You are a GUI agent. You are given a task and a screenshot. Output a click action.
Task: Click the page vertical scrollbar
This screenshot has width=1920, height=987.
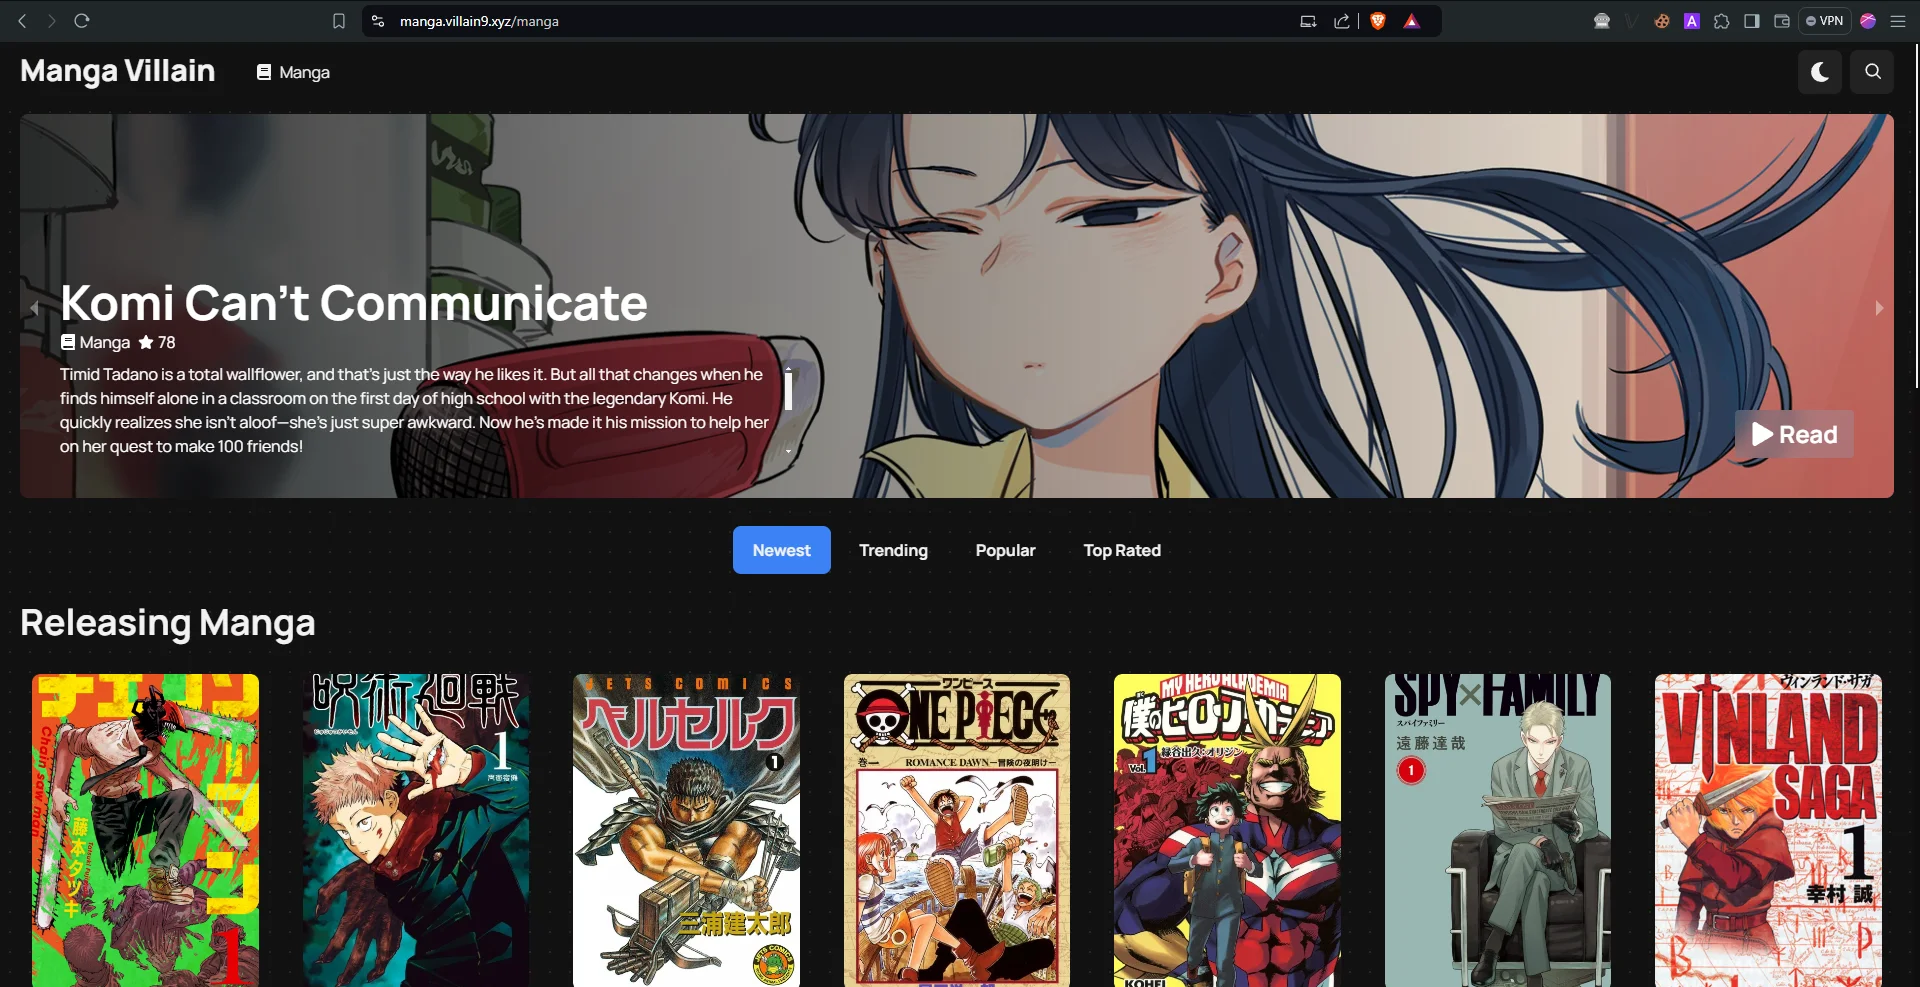click(x=1916, y=215)
